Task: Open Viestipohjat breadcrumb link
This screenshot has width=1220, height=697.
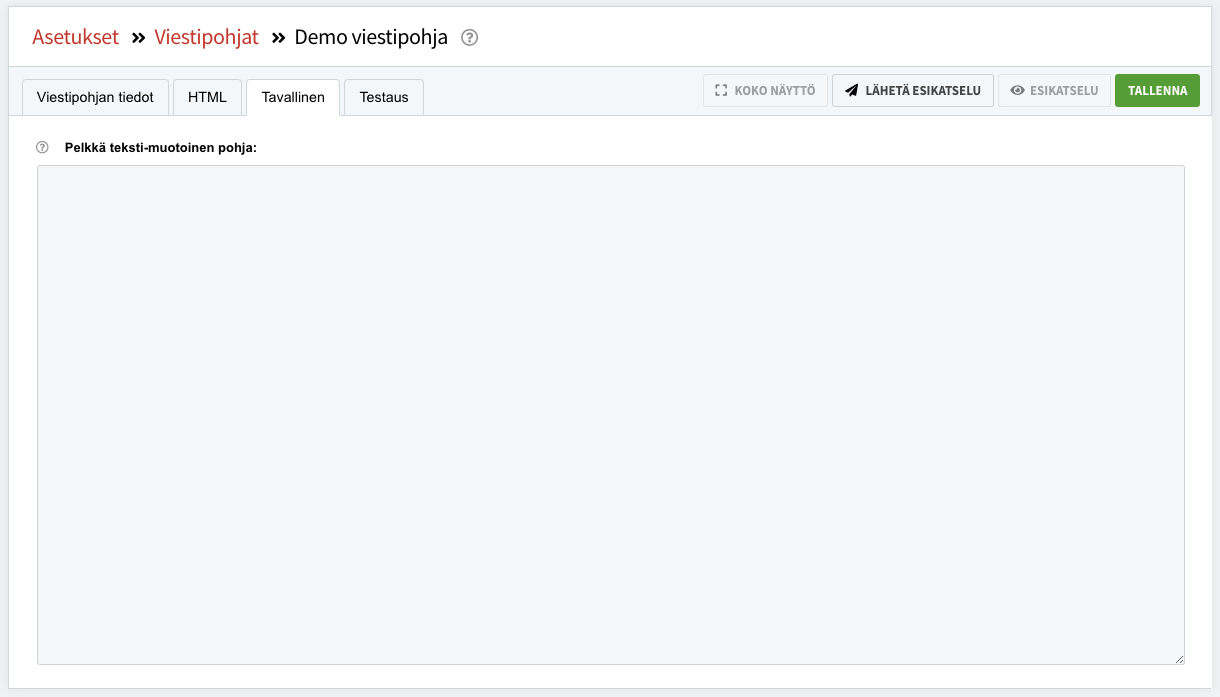Action: coord(206,37)
